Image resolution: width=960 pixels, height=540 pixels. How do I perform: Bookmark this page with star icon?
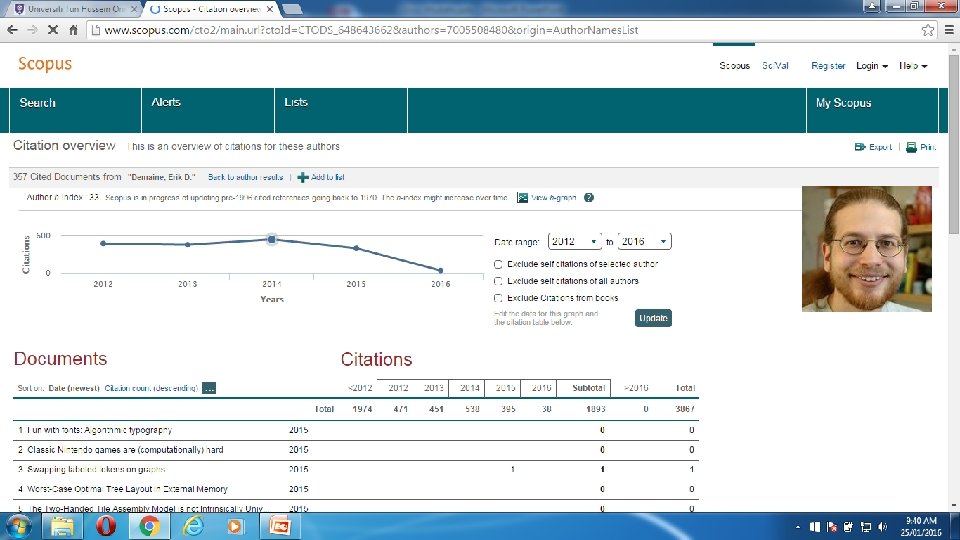[x=928, y=29]
